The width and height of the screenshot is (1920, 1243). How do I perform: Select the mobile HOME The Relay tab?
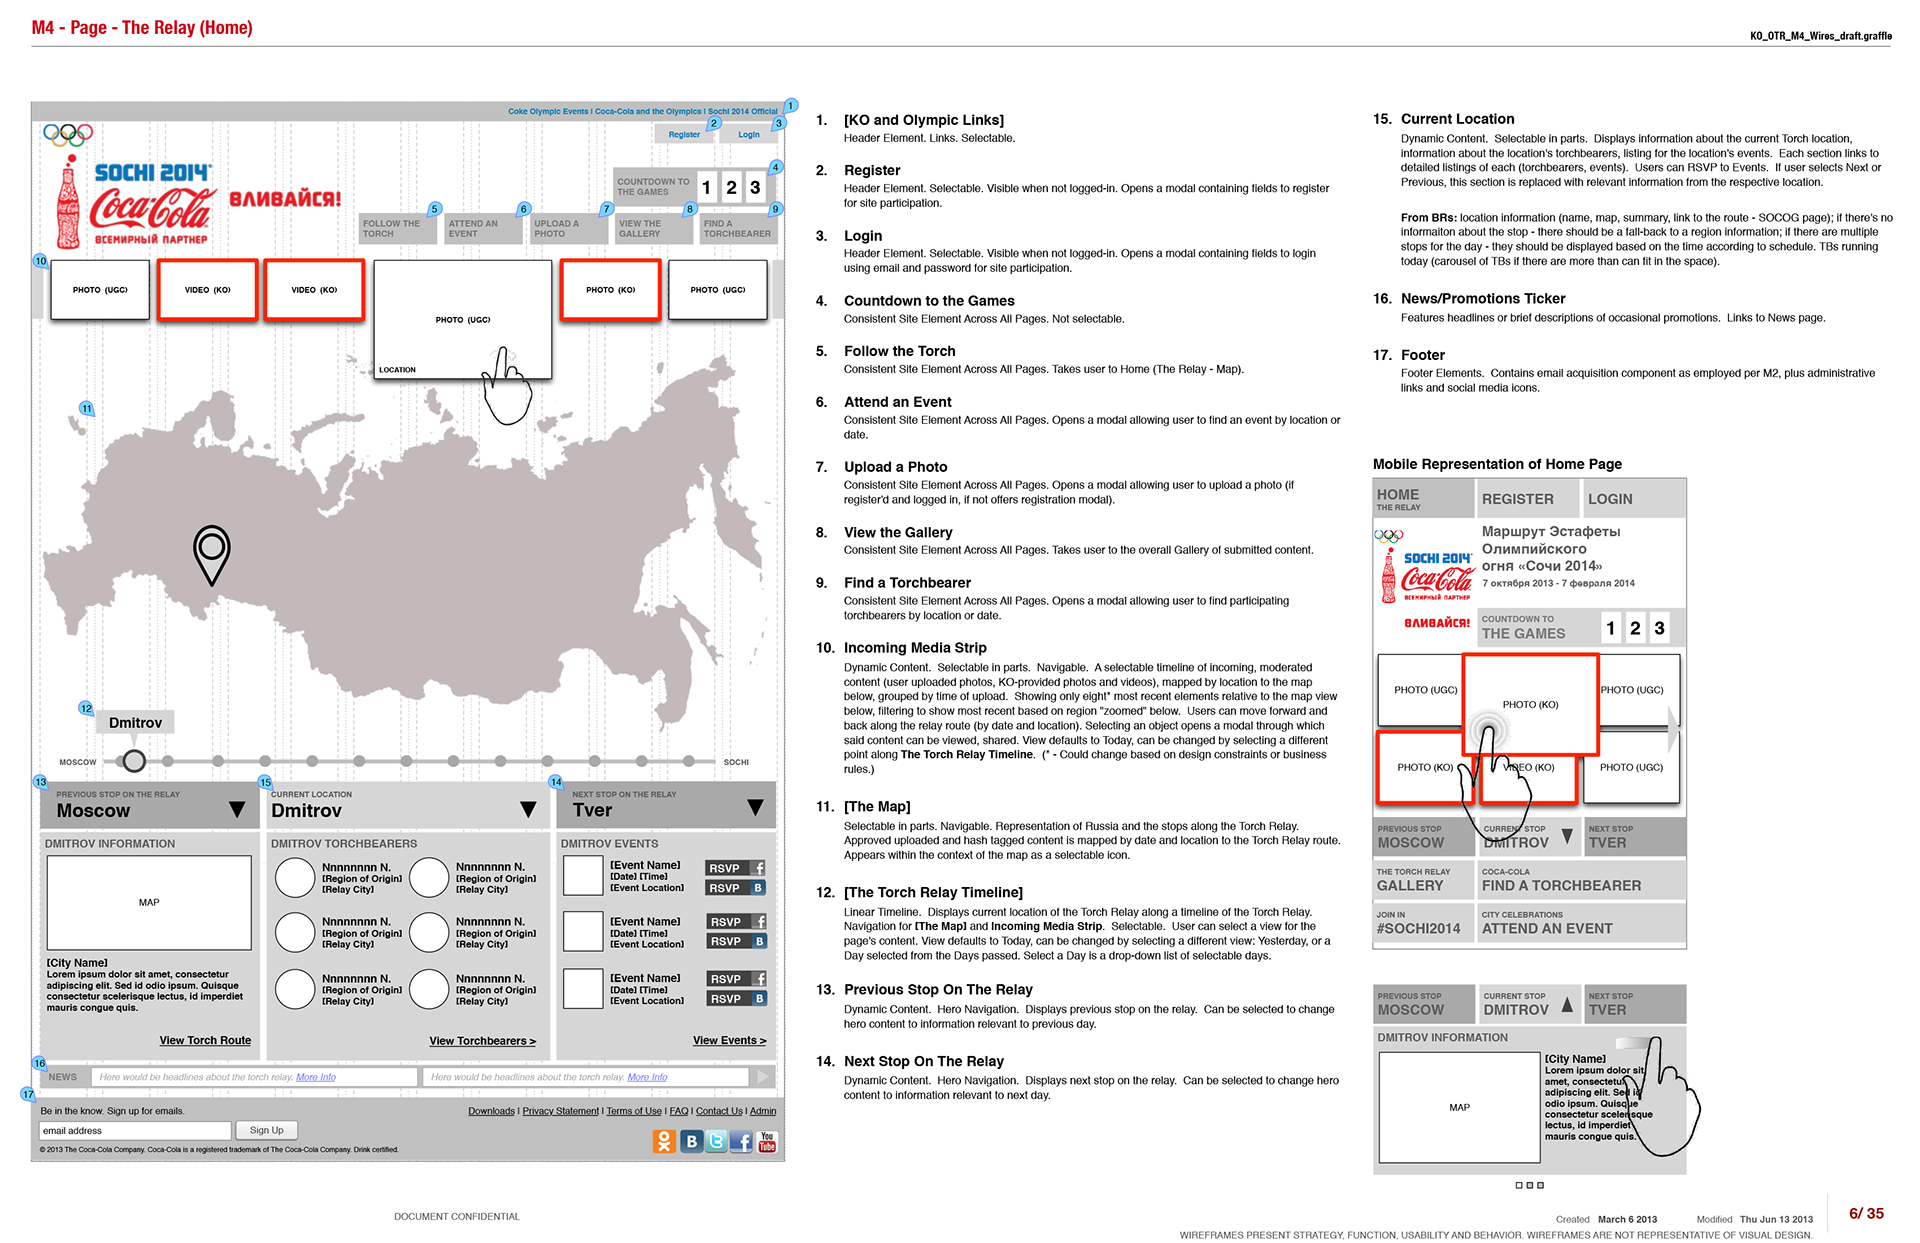coord(1424,498)
